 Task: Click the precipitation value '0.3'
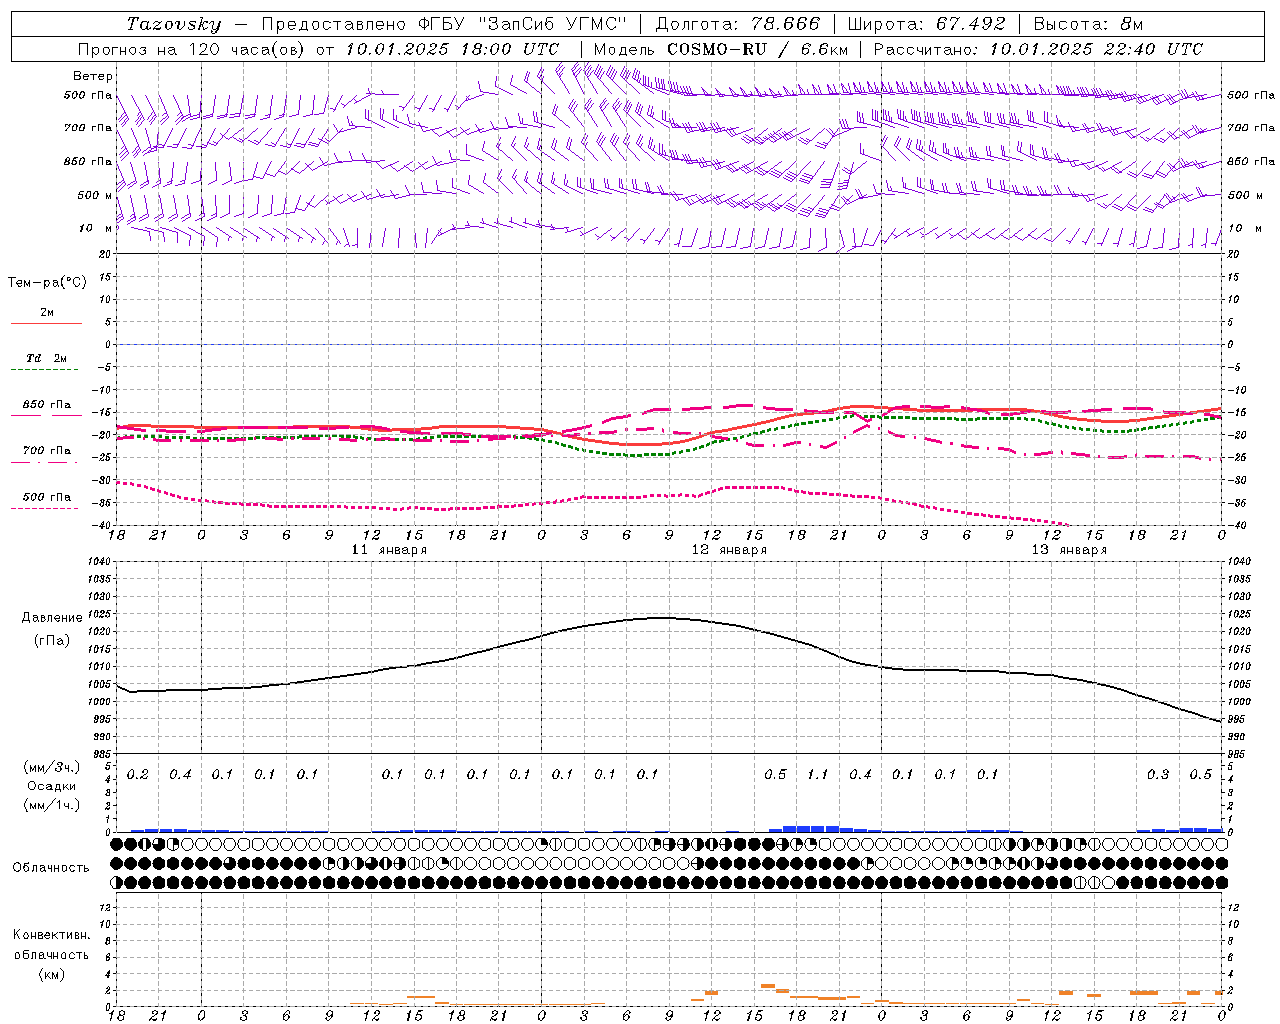point(1158,774)
